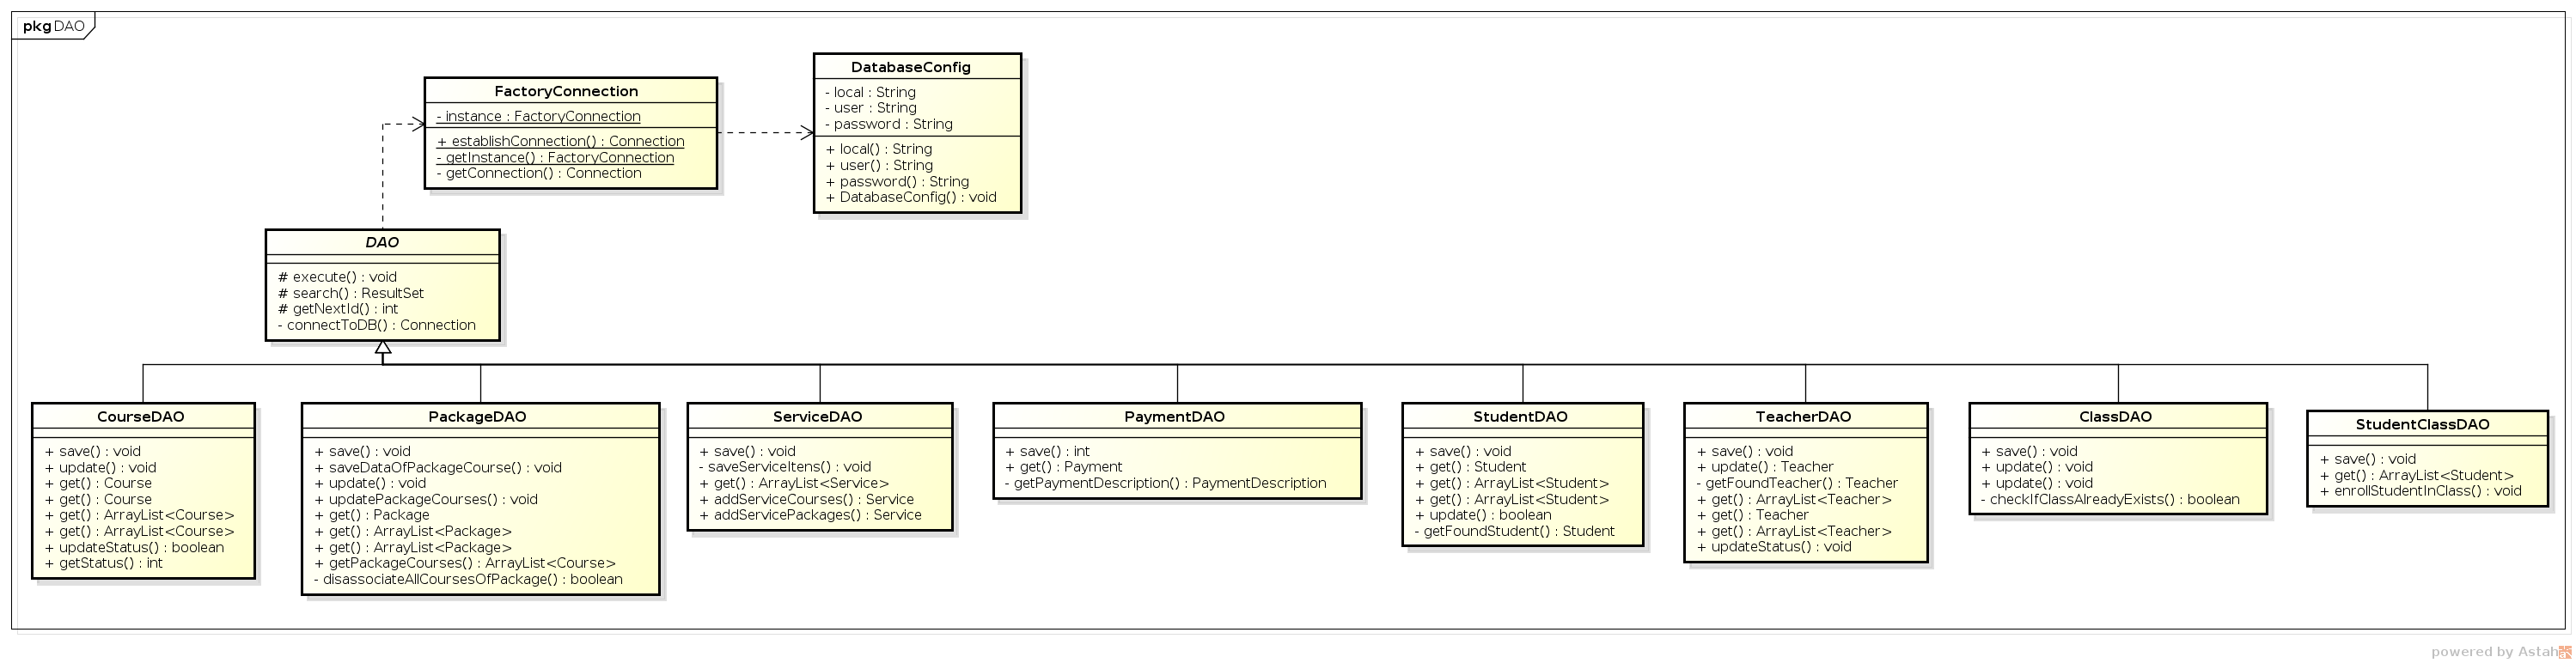
Task: Select the ClassDAO class title
Action: pyautogui.click(x=2115, y=417)
